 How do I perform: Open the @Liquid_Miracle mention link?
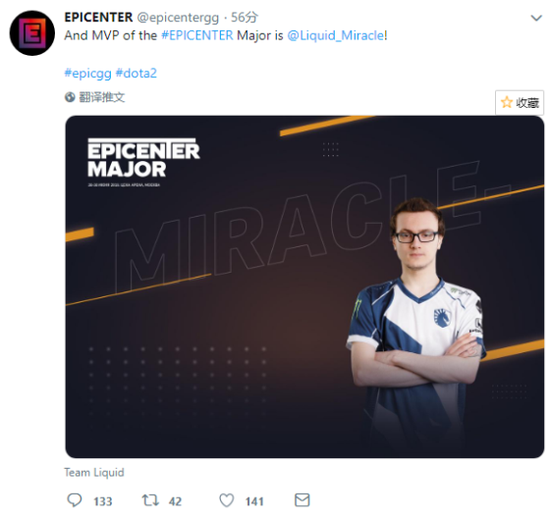click(336, 35)
